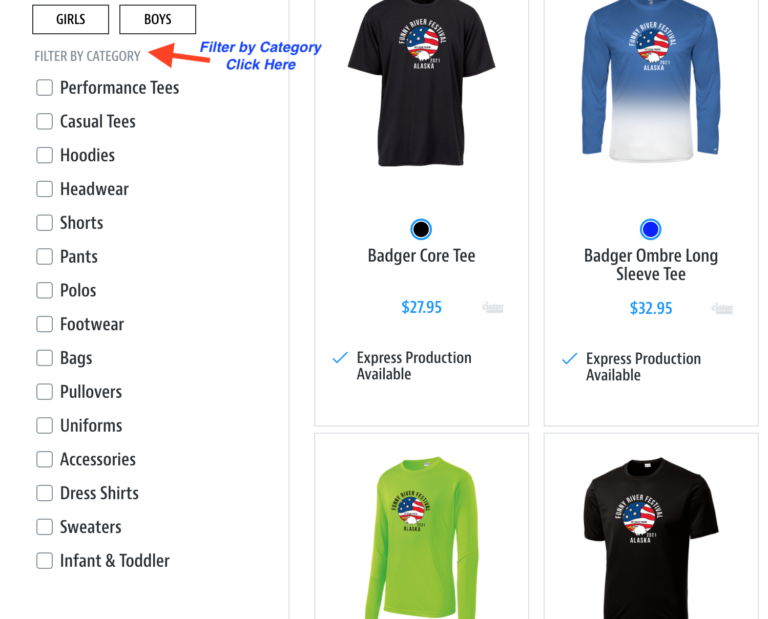768x619 pixels.
Task: Open the Badger Core Tee title link
Action: click(x=421, y=256)
